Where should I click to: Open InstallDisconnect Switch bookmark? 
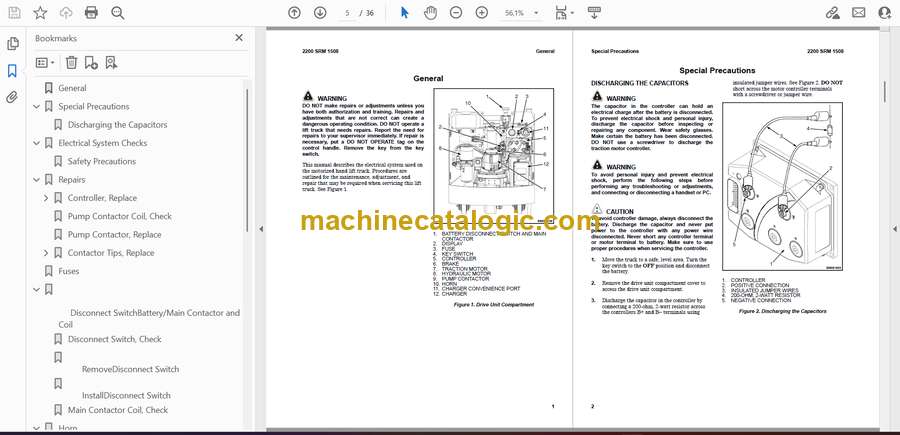click(x=126, y=395)
